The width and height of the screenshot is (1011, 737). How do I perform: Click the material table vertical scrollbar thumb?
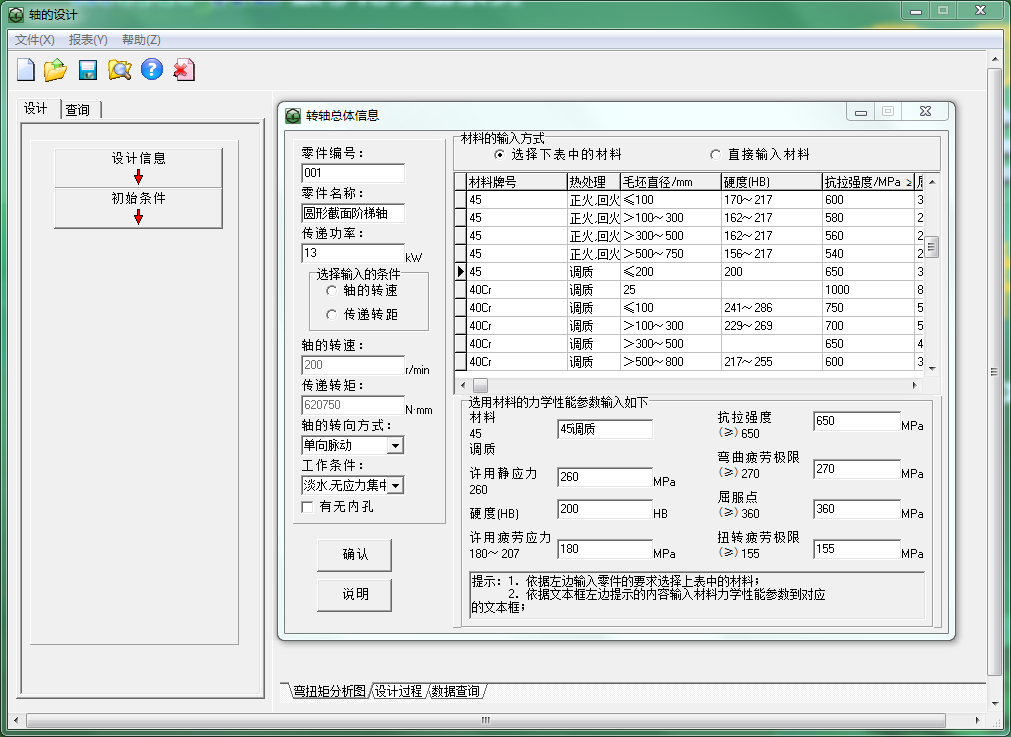click(931, 246)
